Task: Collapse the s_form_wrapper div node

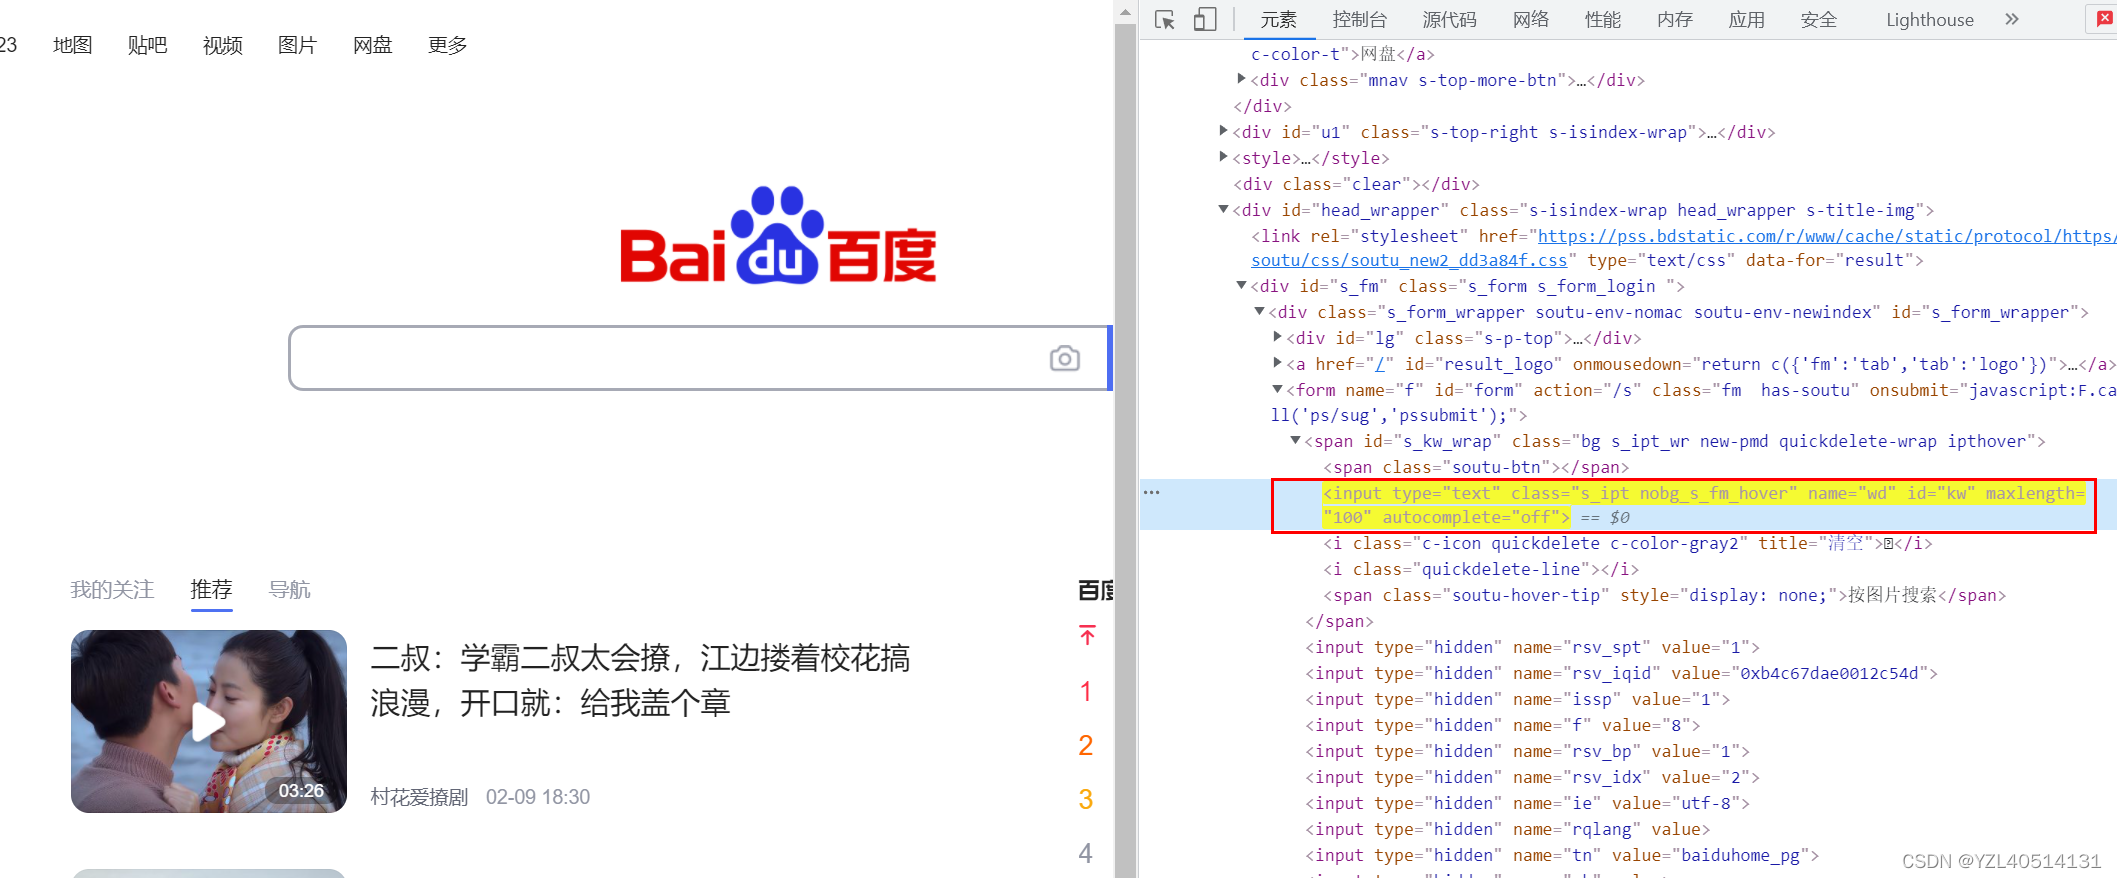Action: pos(1259,311)
